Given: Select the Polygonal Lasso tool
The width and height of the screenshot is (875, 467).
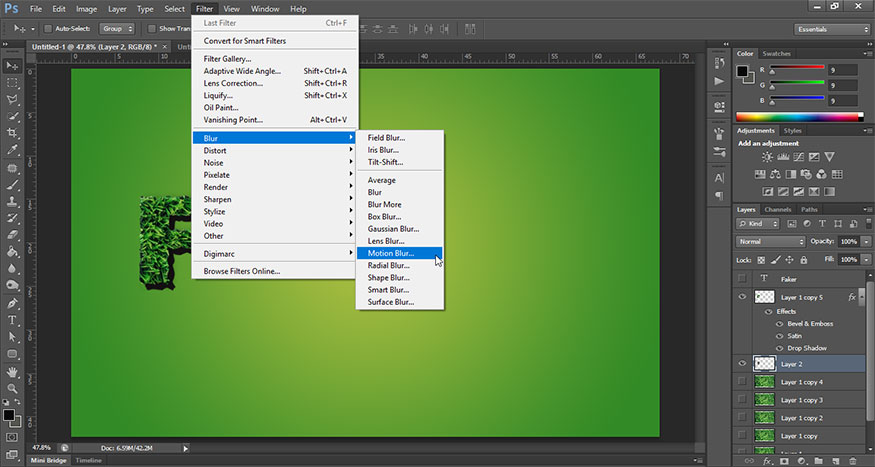Looking at the screenshot, I should 12,100.
